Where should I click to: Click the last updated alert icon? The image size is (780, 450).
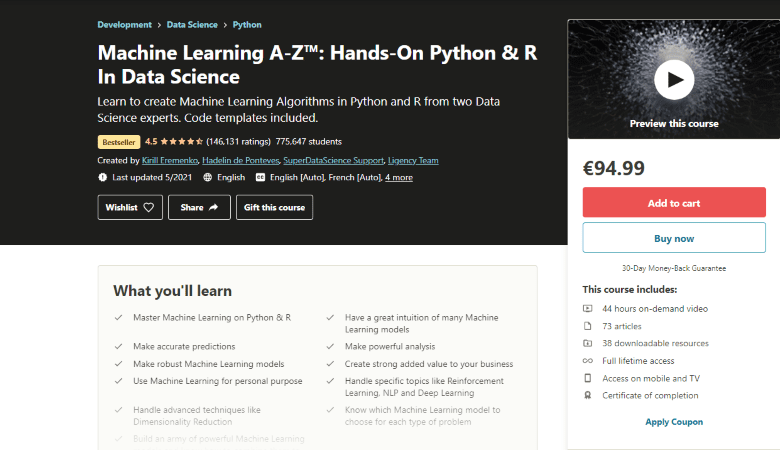coord(102,177)
